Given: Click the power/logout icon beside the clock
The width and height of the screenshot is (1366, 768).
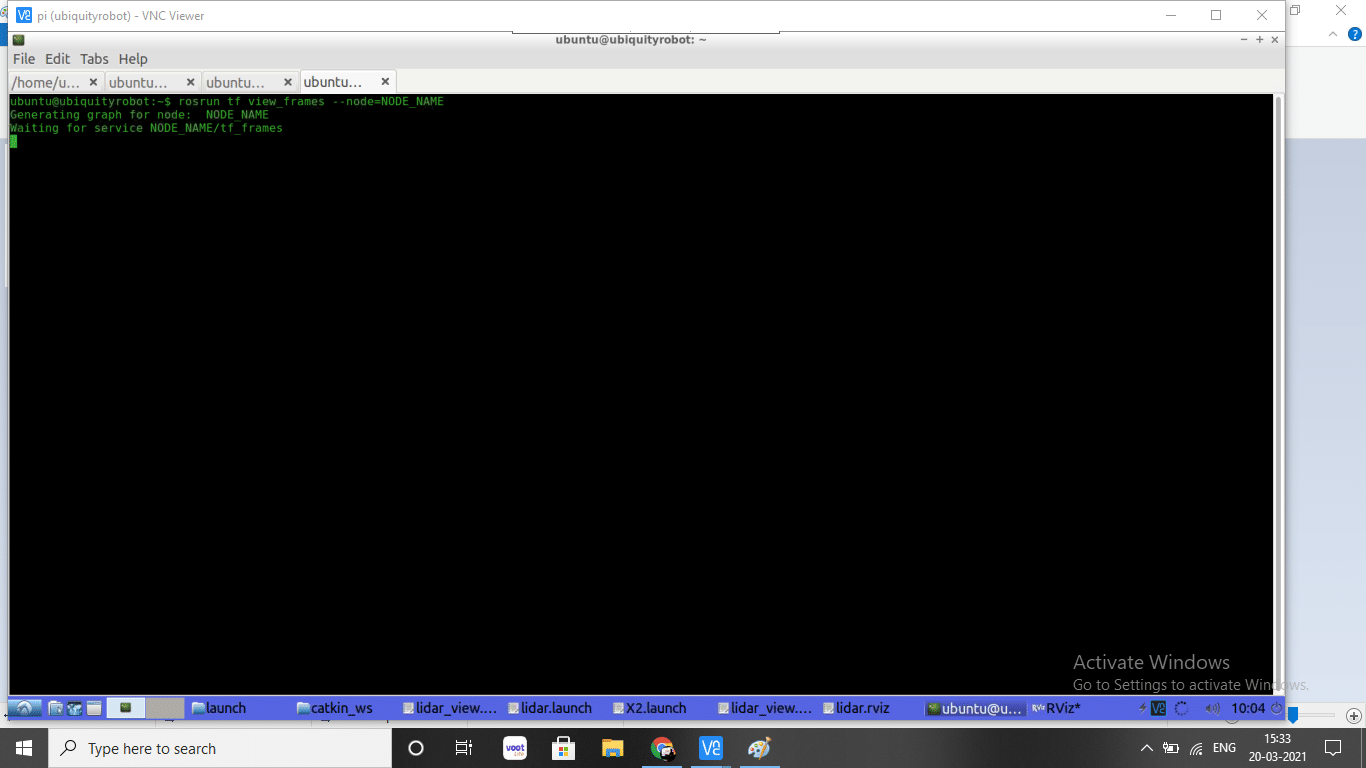Looking at the screenshot, I should (x=1276, y=708).
